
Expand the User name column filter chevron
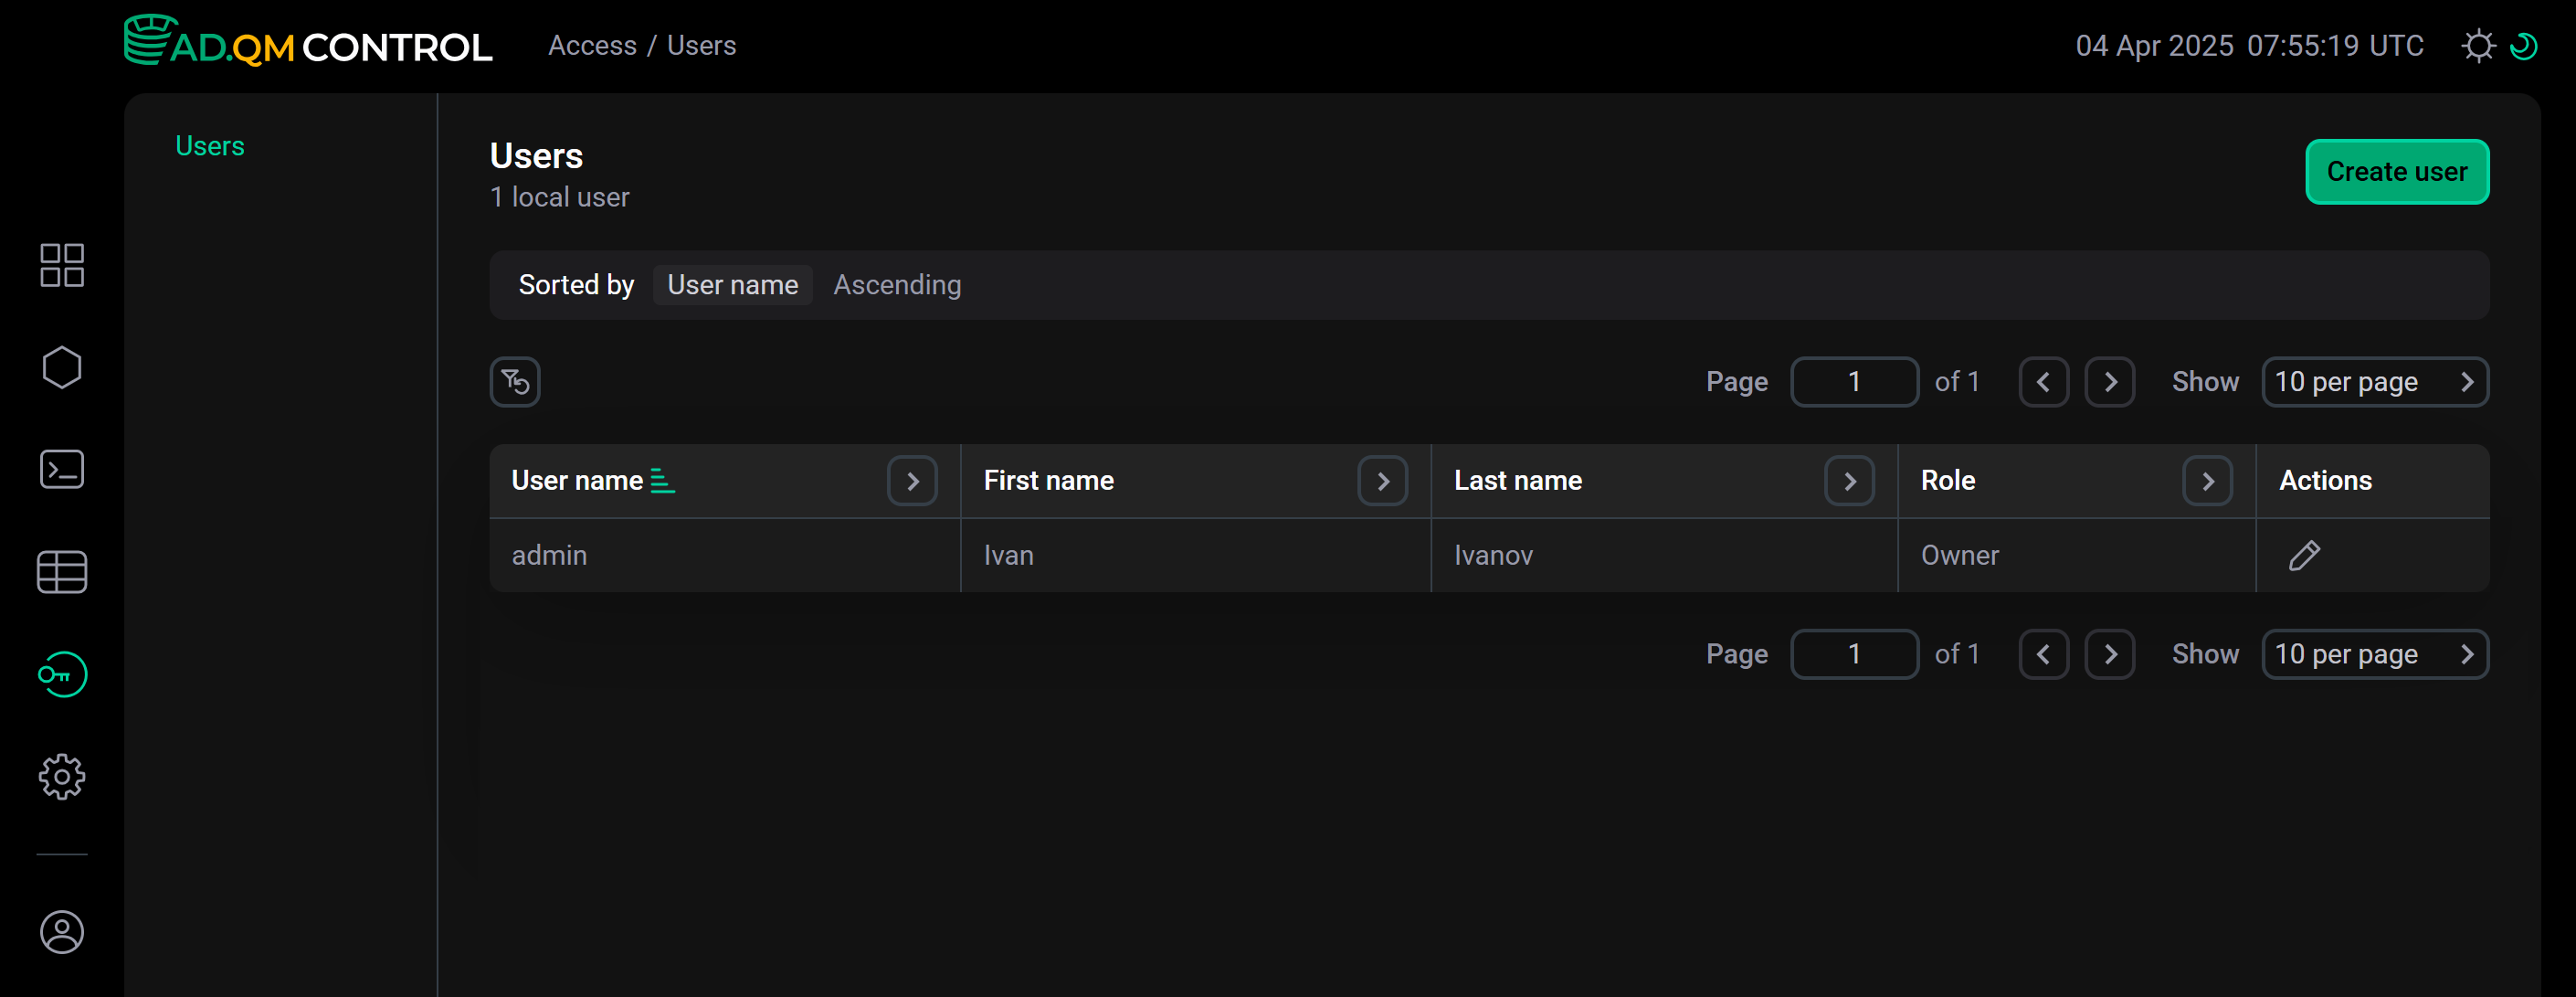(911, 480)
